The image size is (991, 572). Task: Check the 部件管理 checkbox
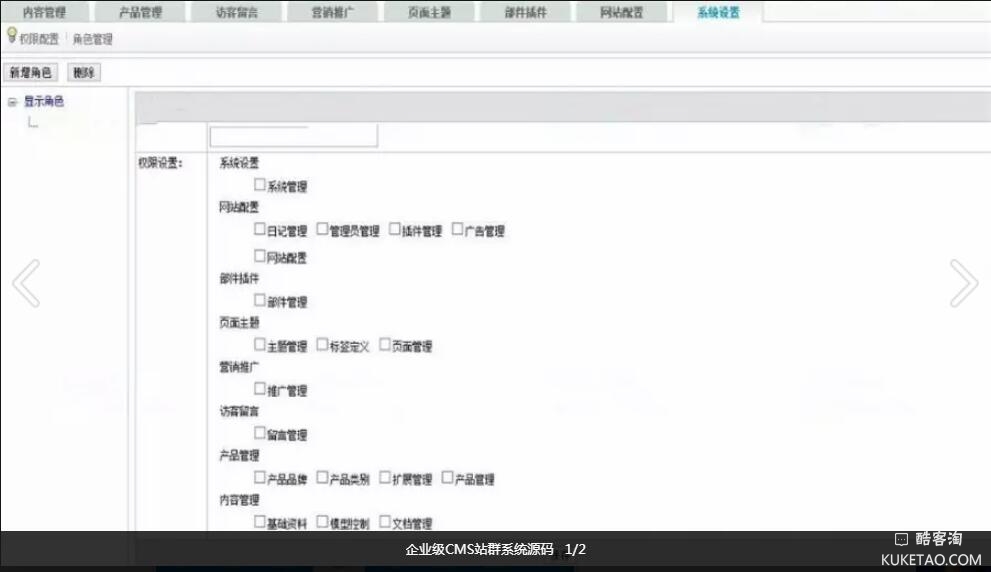pos(259,300)
